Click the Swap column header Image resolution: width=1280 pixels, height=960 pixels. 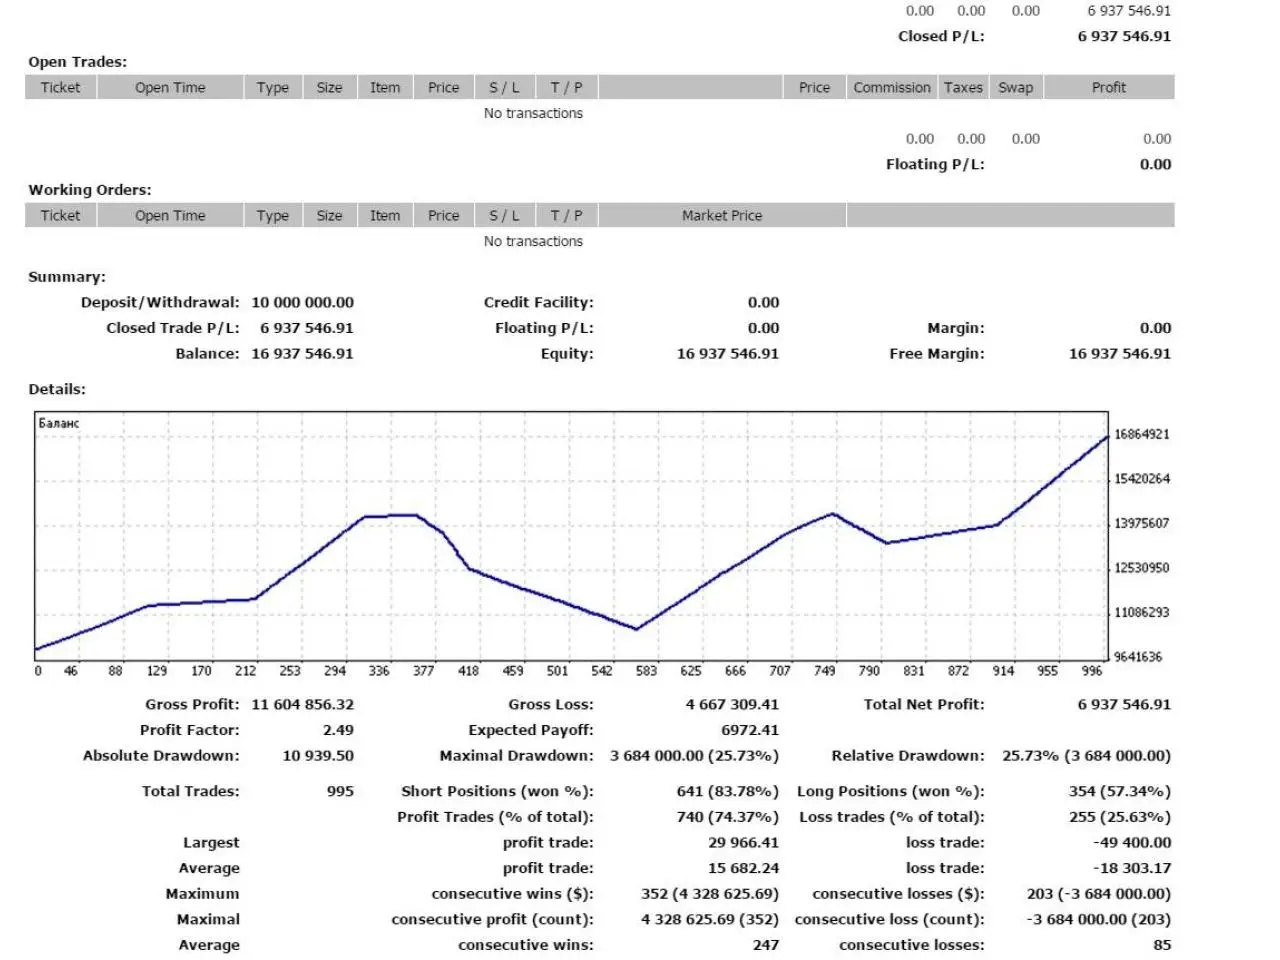[1015, 88]
